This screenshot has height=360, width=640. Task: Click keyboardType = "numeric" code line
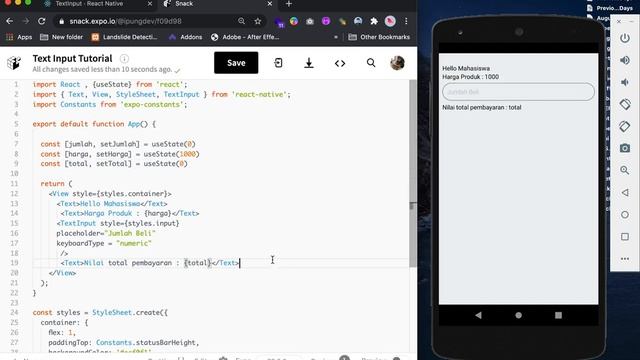pos(104,243)
